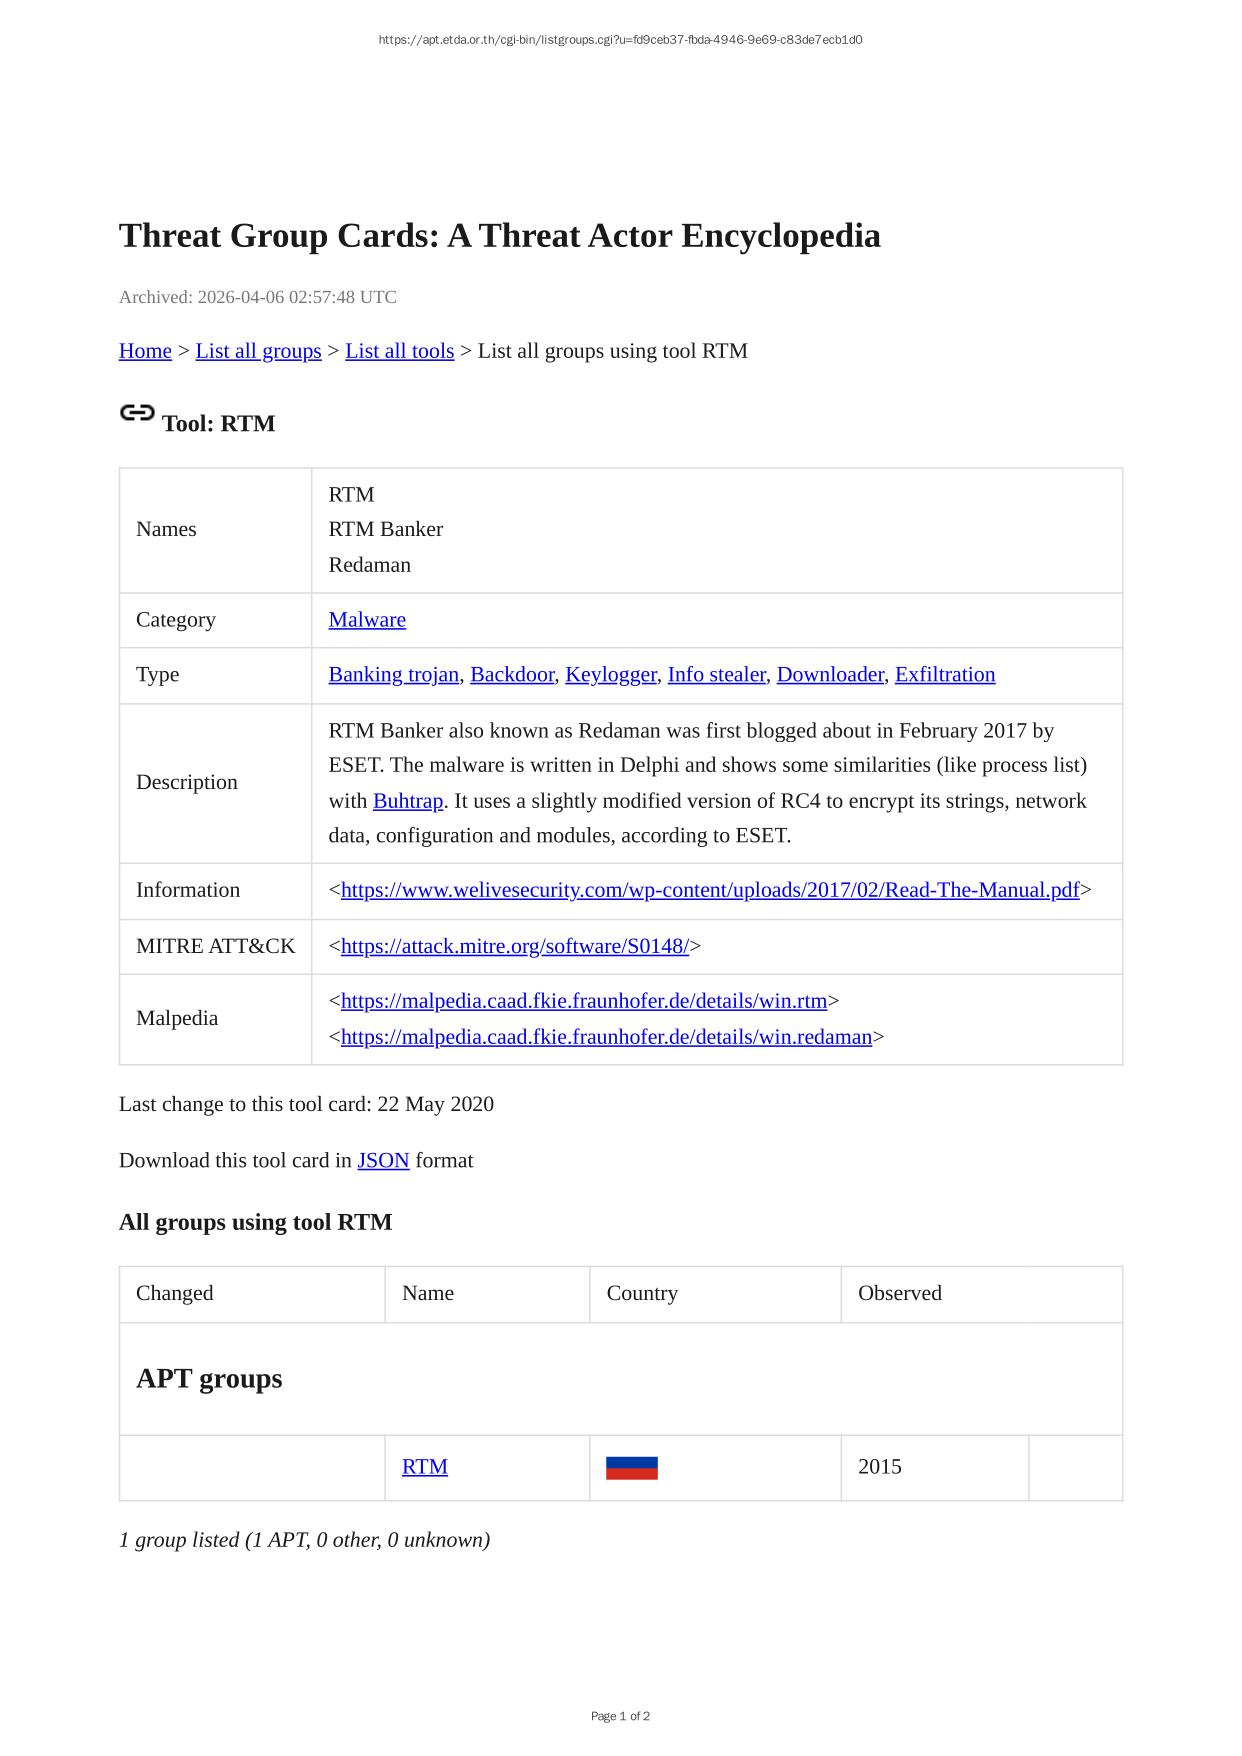The height and width of the screenshot is (1756, 1242).
Task: Visit the MITRE ATT&CK S0148 link
Action: pyautogui.click(x=514, y=946)
